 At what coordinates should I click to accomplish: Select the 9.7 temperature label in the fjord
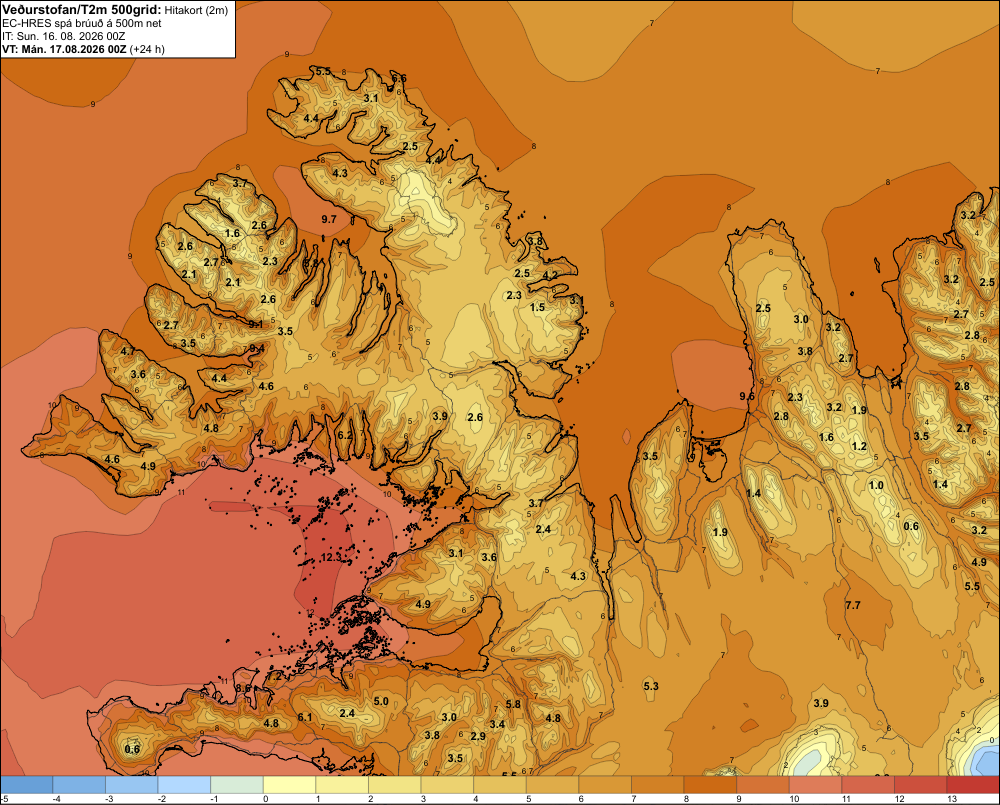click(x=329, y=219)
